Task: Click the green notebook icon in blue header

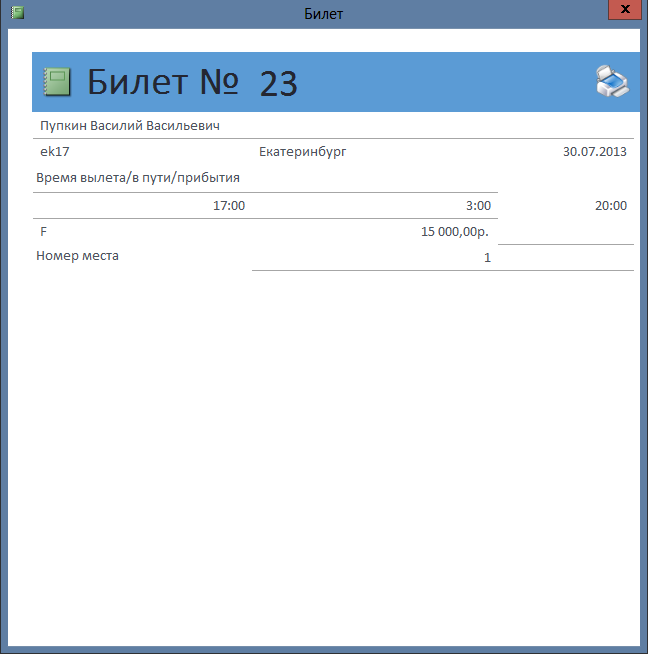Action: (x=57, y=82)
